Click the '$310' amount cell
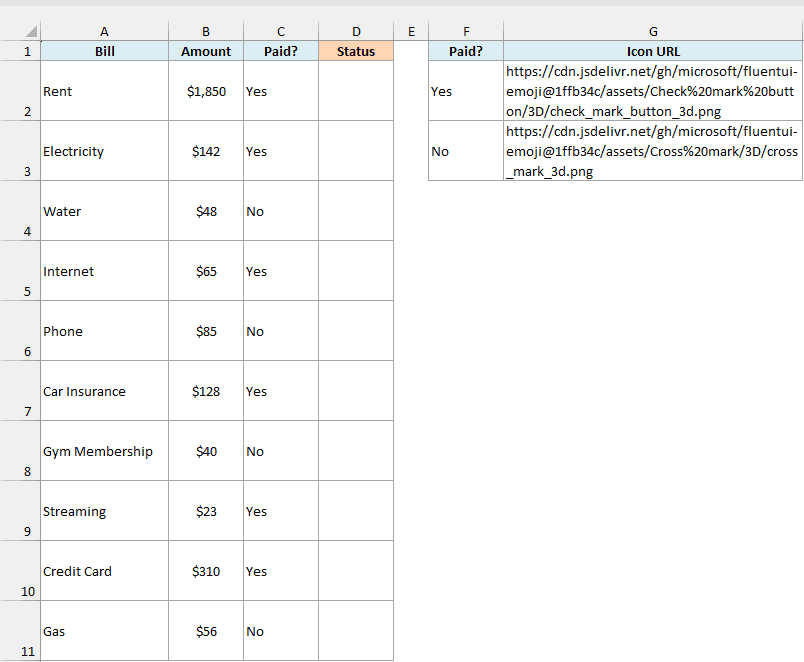 [x=206, y=571]
